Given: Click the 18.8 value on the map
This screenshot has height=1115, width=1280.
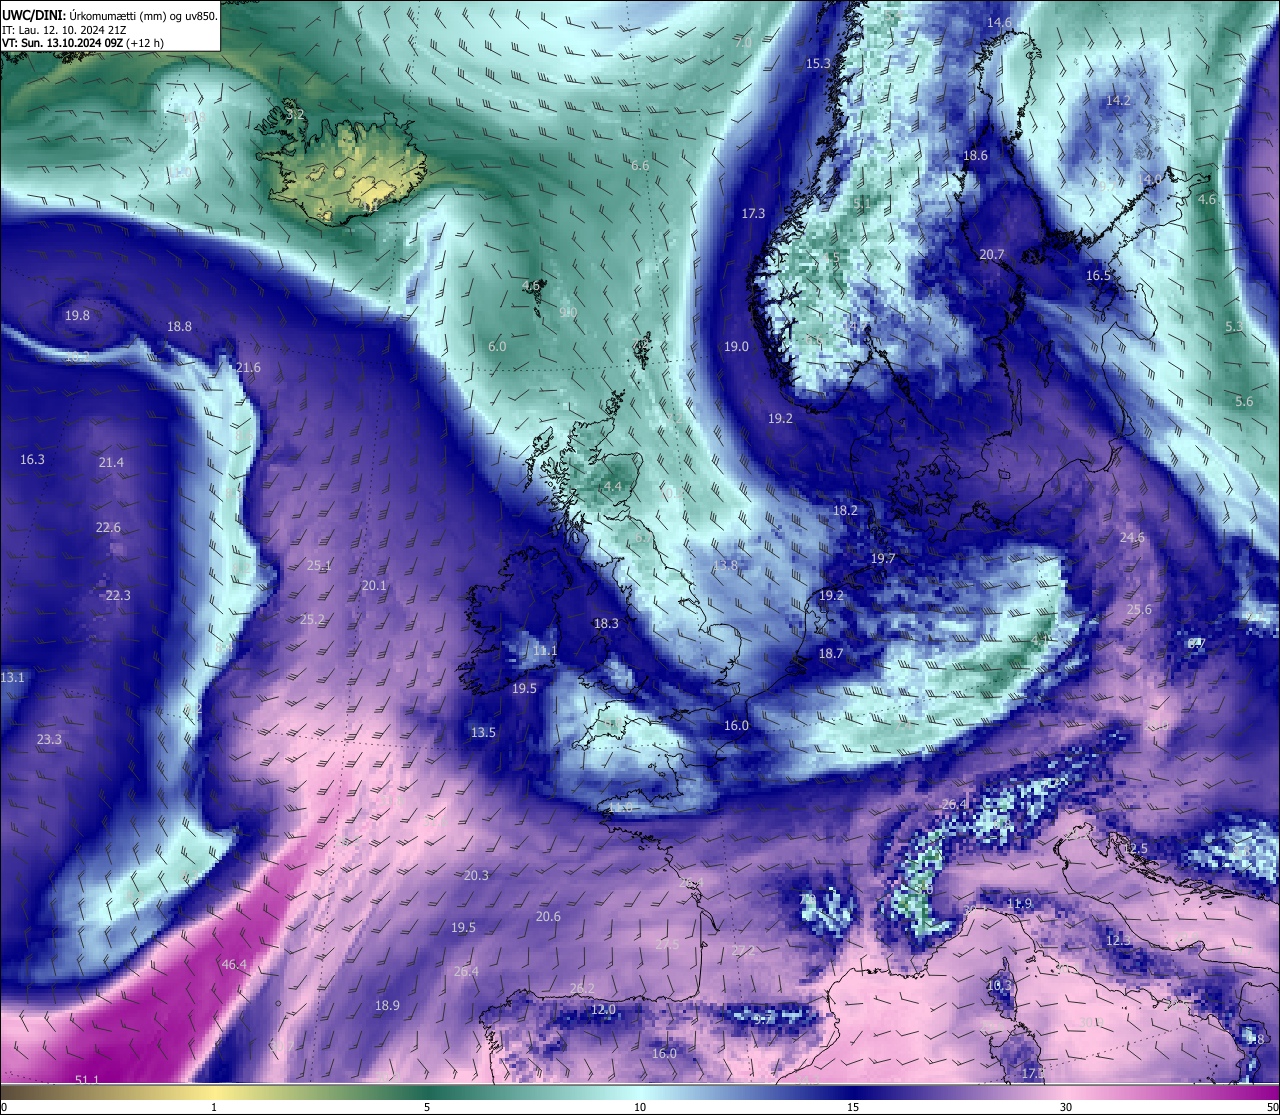Looking at the screenshot, I should 179,327.
